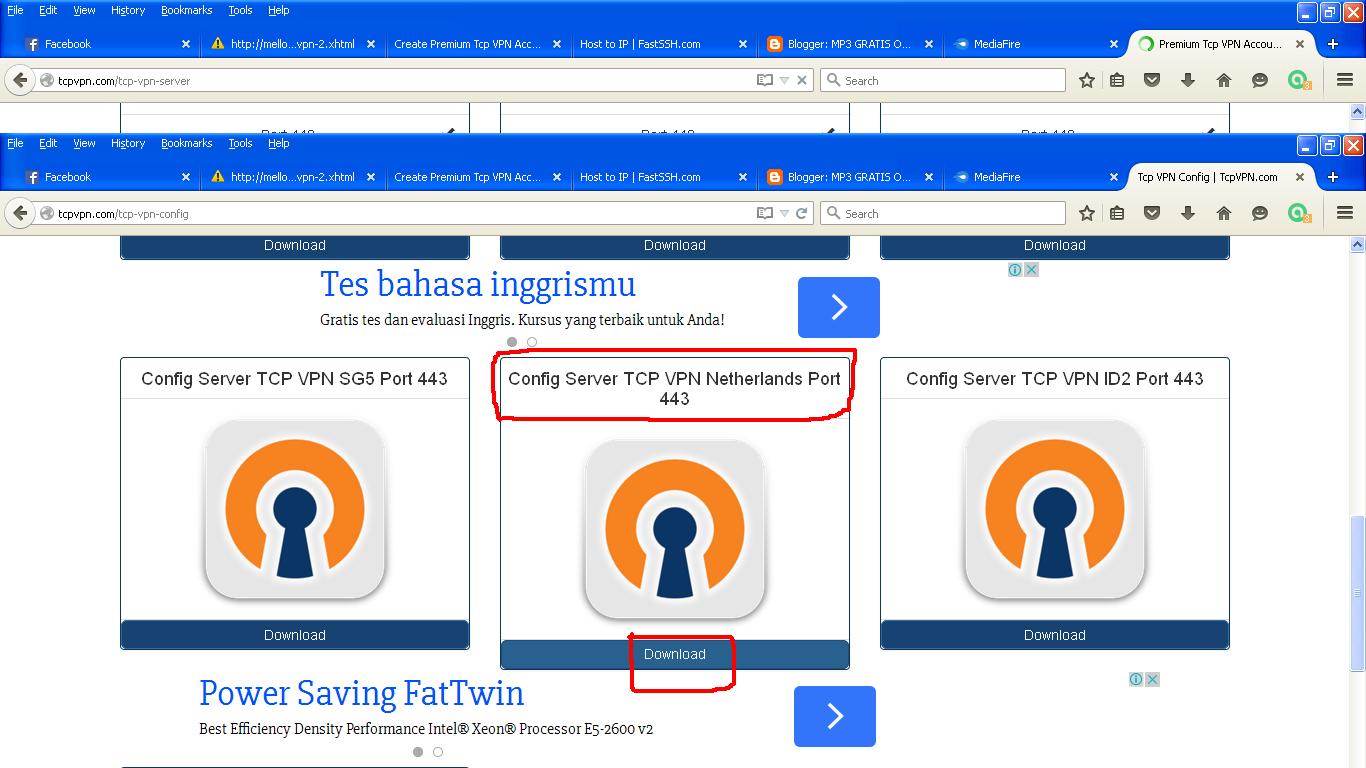Open reader view in the rear tcp-vpn-server window
Image resolution: width=1366 pixels, height=768 pixels.
[765, 80]
